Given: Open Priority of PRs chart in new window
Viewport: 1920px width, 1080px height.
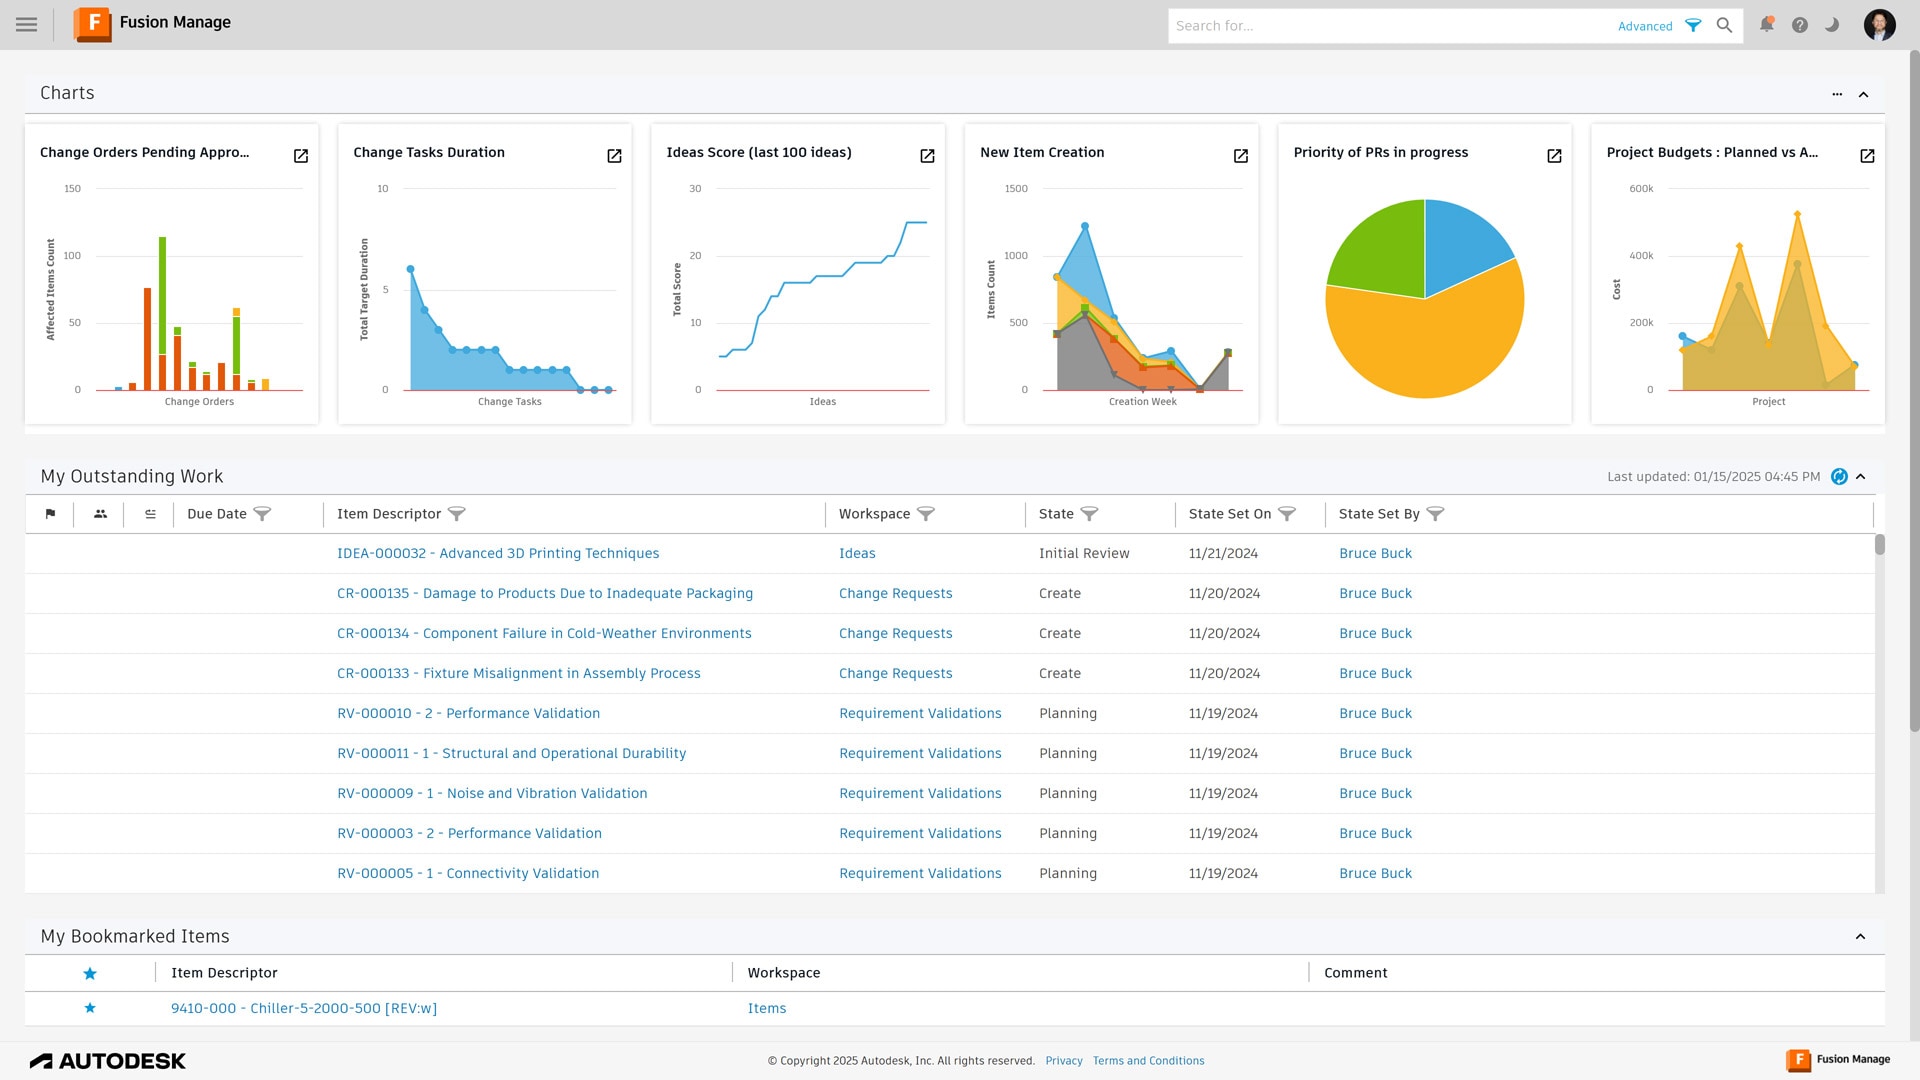Looking at the screenshot, I should pos(1554,156).
